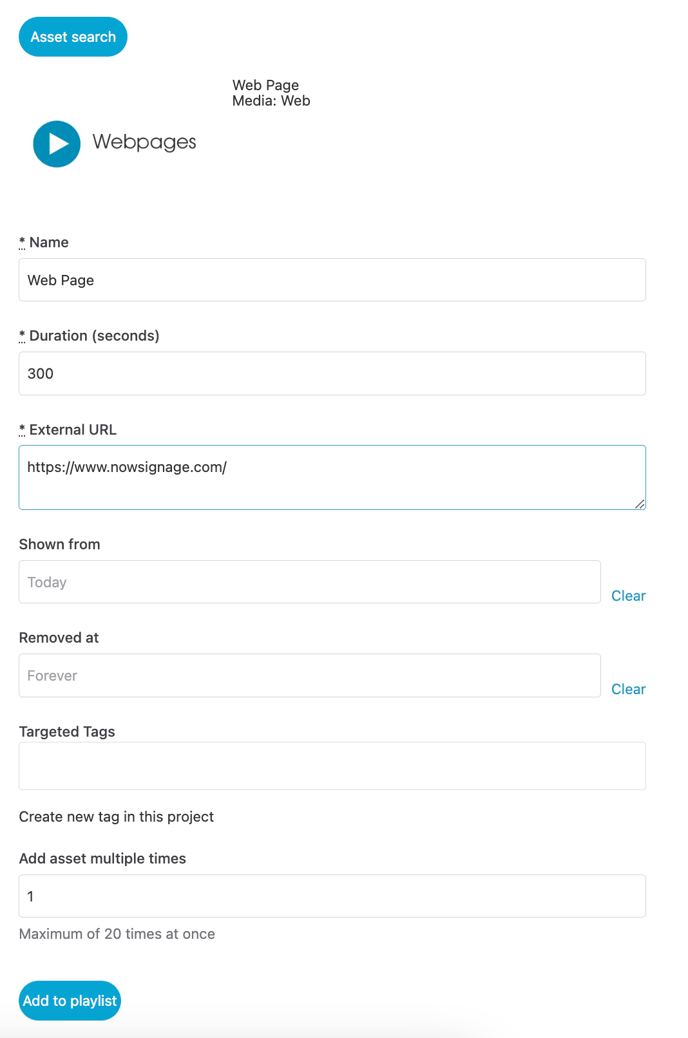Image resolution: width=688 pixels, height=1038 pixels.
Task: Click into the External URL textarea
Action: [x=332, y=477]
